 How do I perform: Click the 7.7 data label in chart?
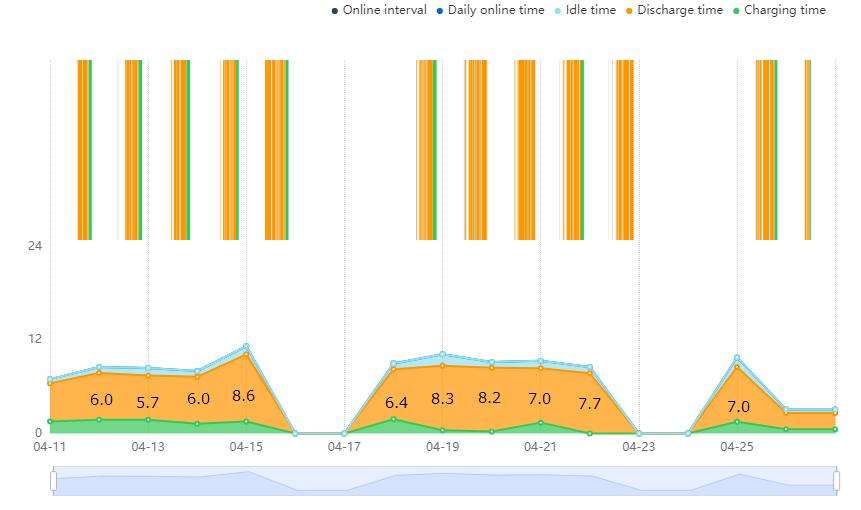point(589,404)
